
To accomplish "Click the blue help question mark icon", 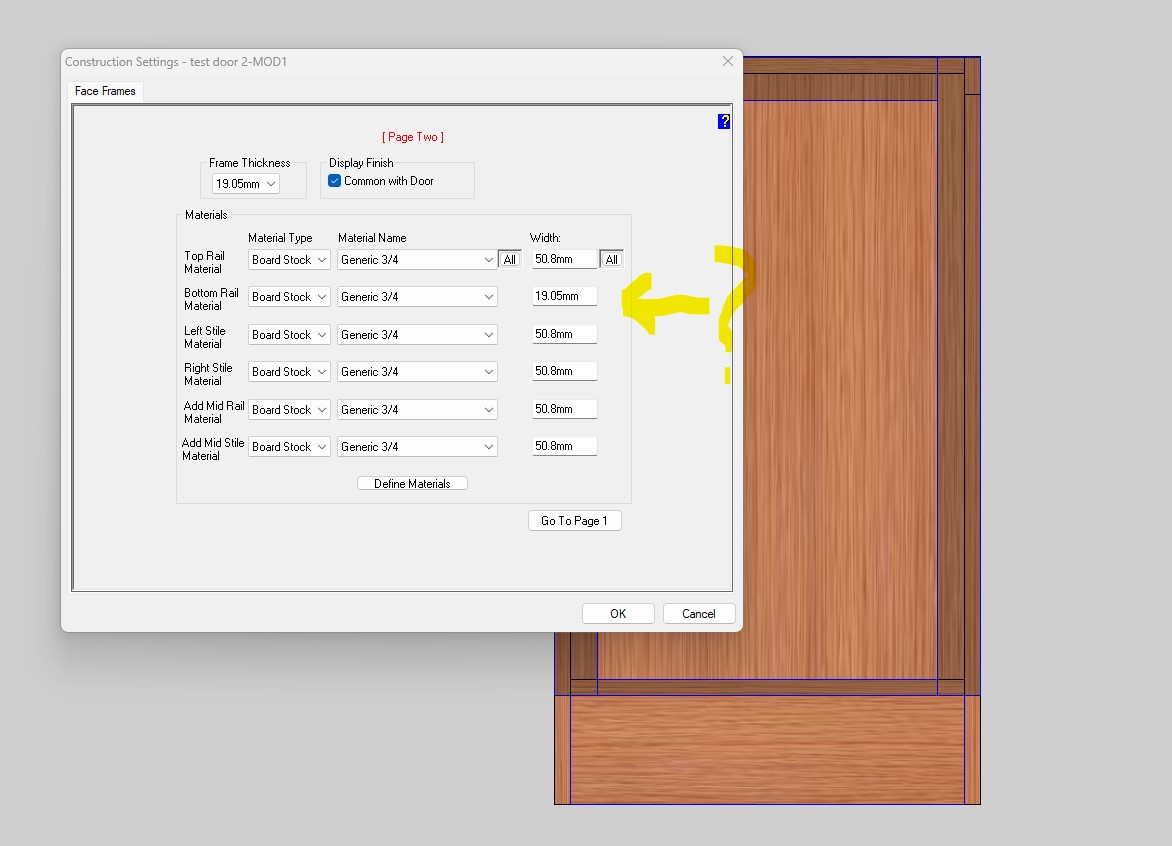I will (724, 121).
